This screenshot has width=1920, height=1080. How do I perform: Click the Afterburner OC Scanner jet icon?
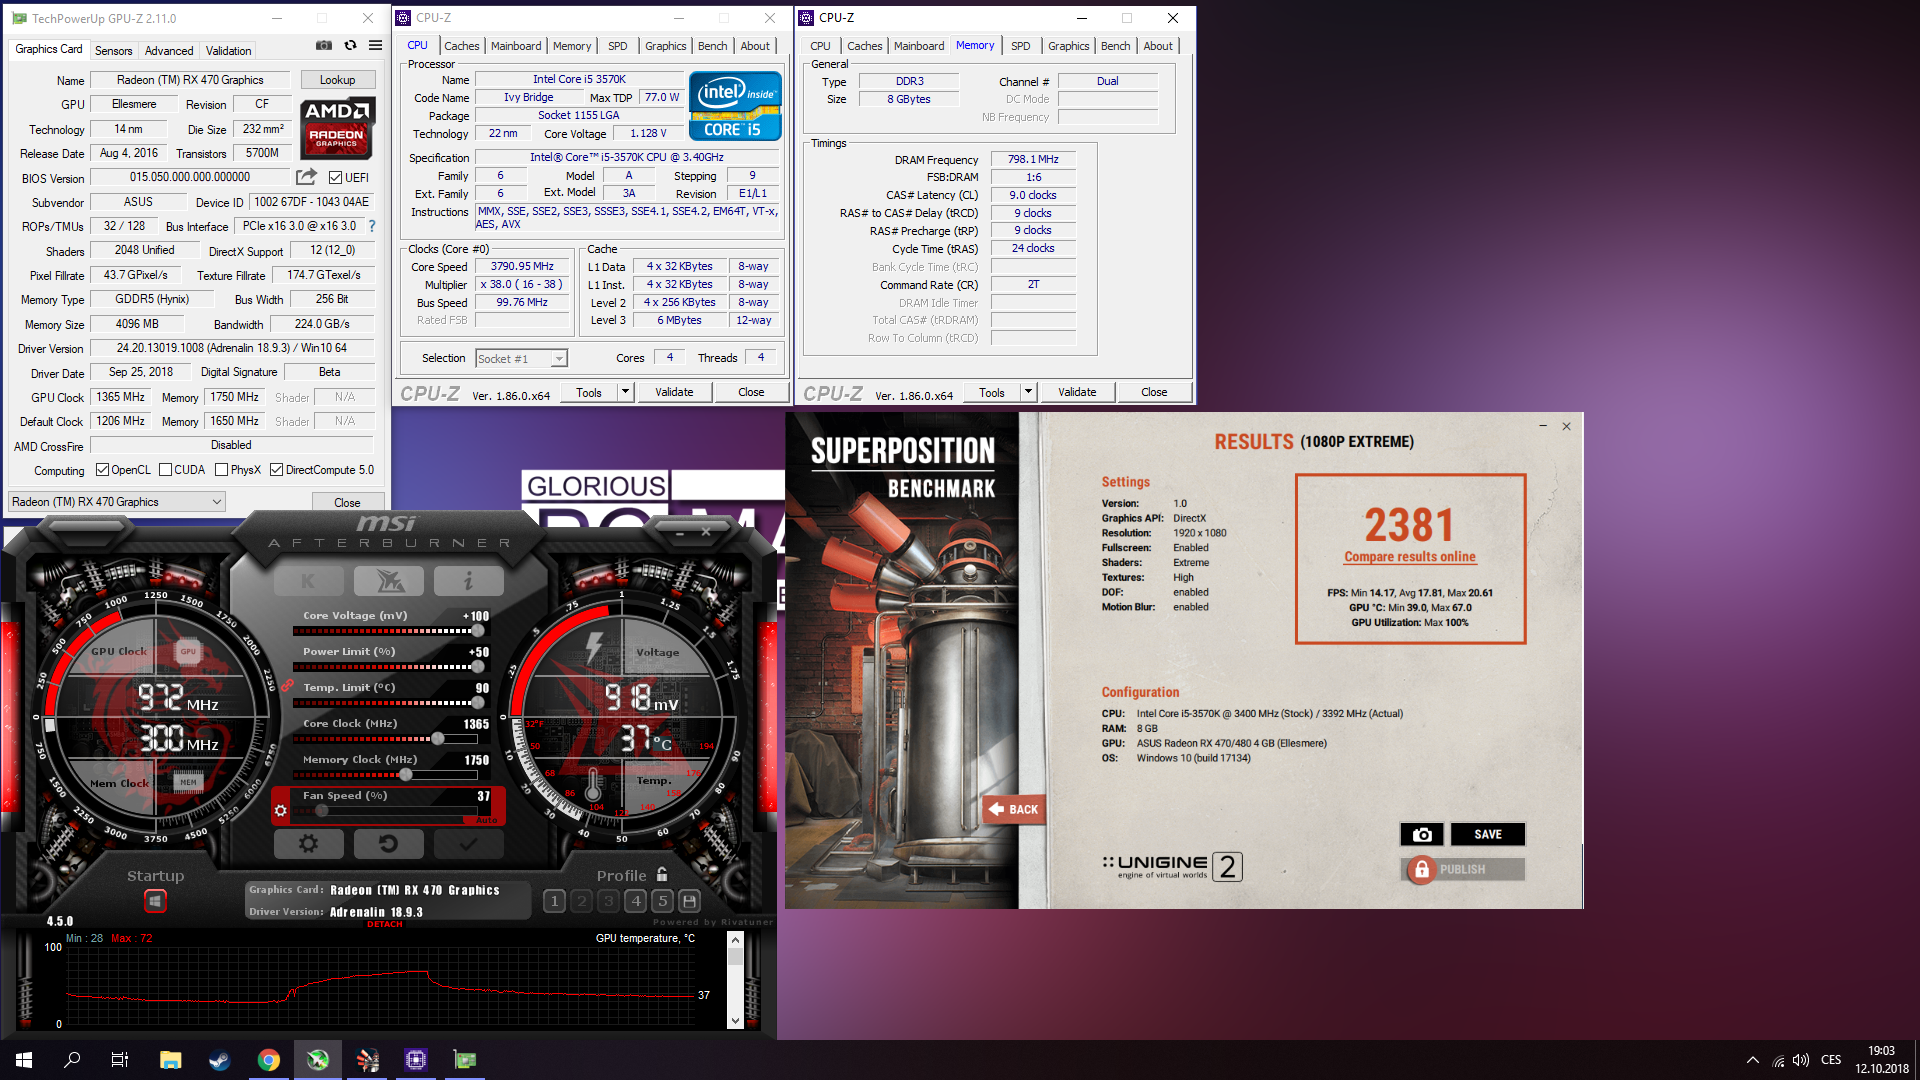pos(388,581)
